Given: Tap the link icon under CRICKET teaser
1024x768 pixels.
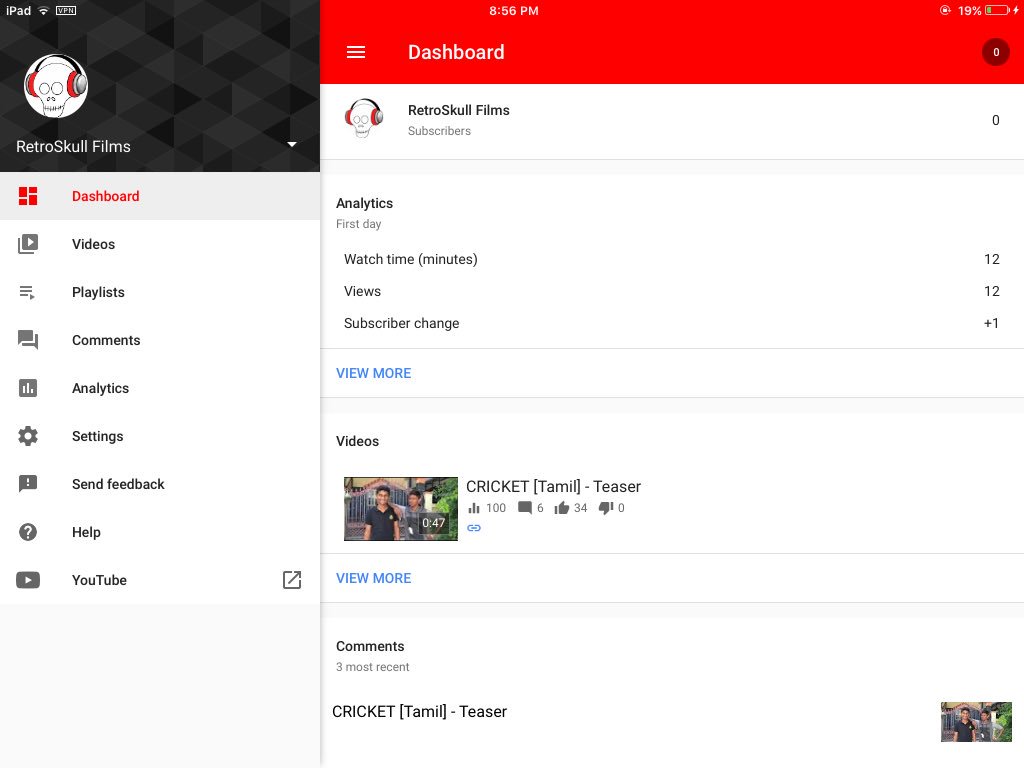Looking at the screenshot, I should pyautogui.click(x=474, y=528).
